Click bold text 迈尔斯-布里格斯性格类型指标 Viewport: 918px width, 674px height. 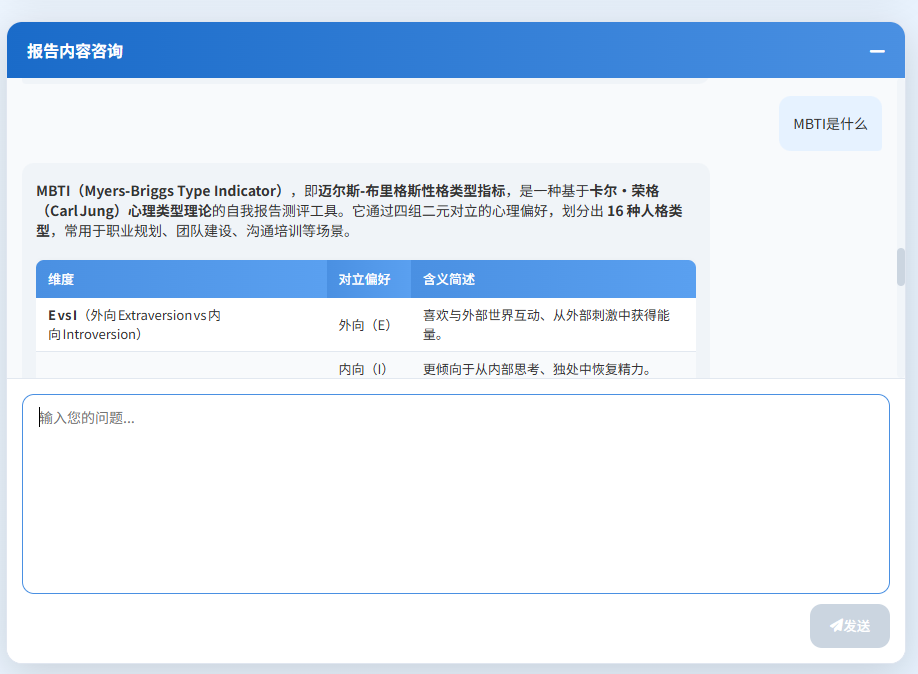click(x=412, y=191)
